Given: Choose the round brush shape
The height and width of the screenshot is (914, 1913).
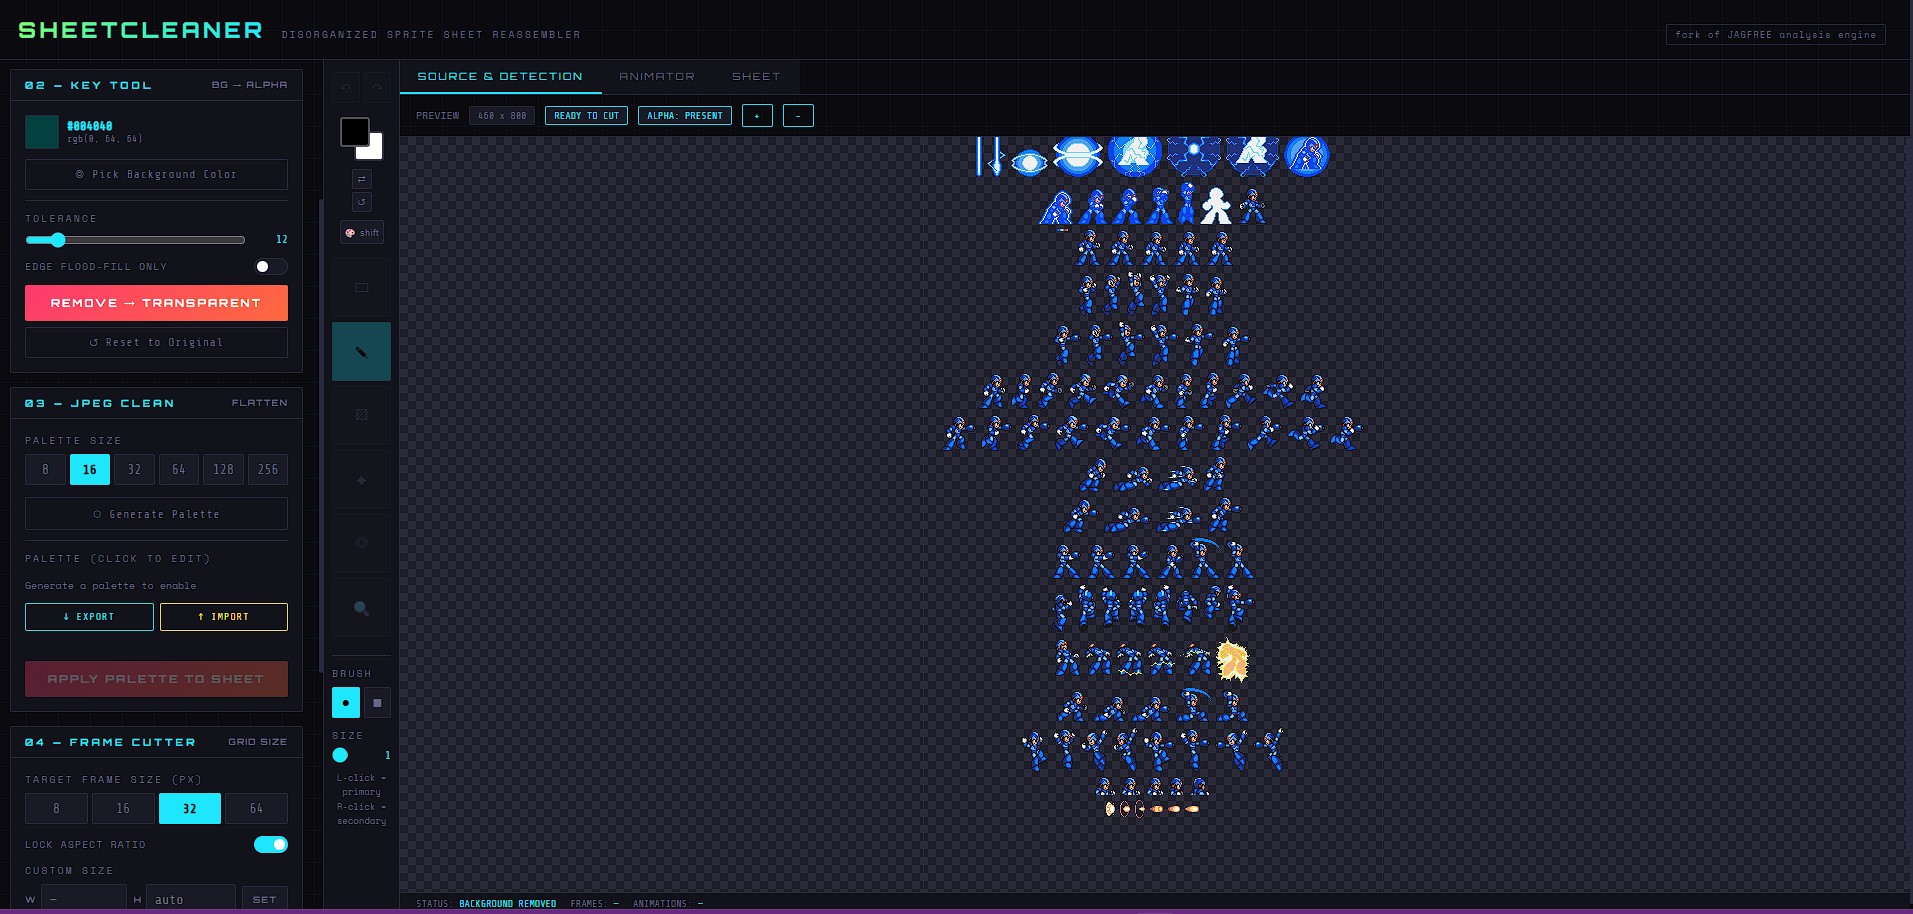Looking at the screenshot, I should tap(346, 702).
